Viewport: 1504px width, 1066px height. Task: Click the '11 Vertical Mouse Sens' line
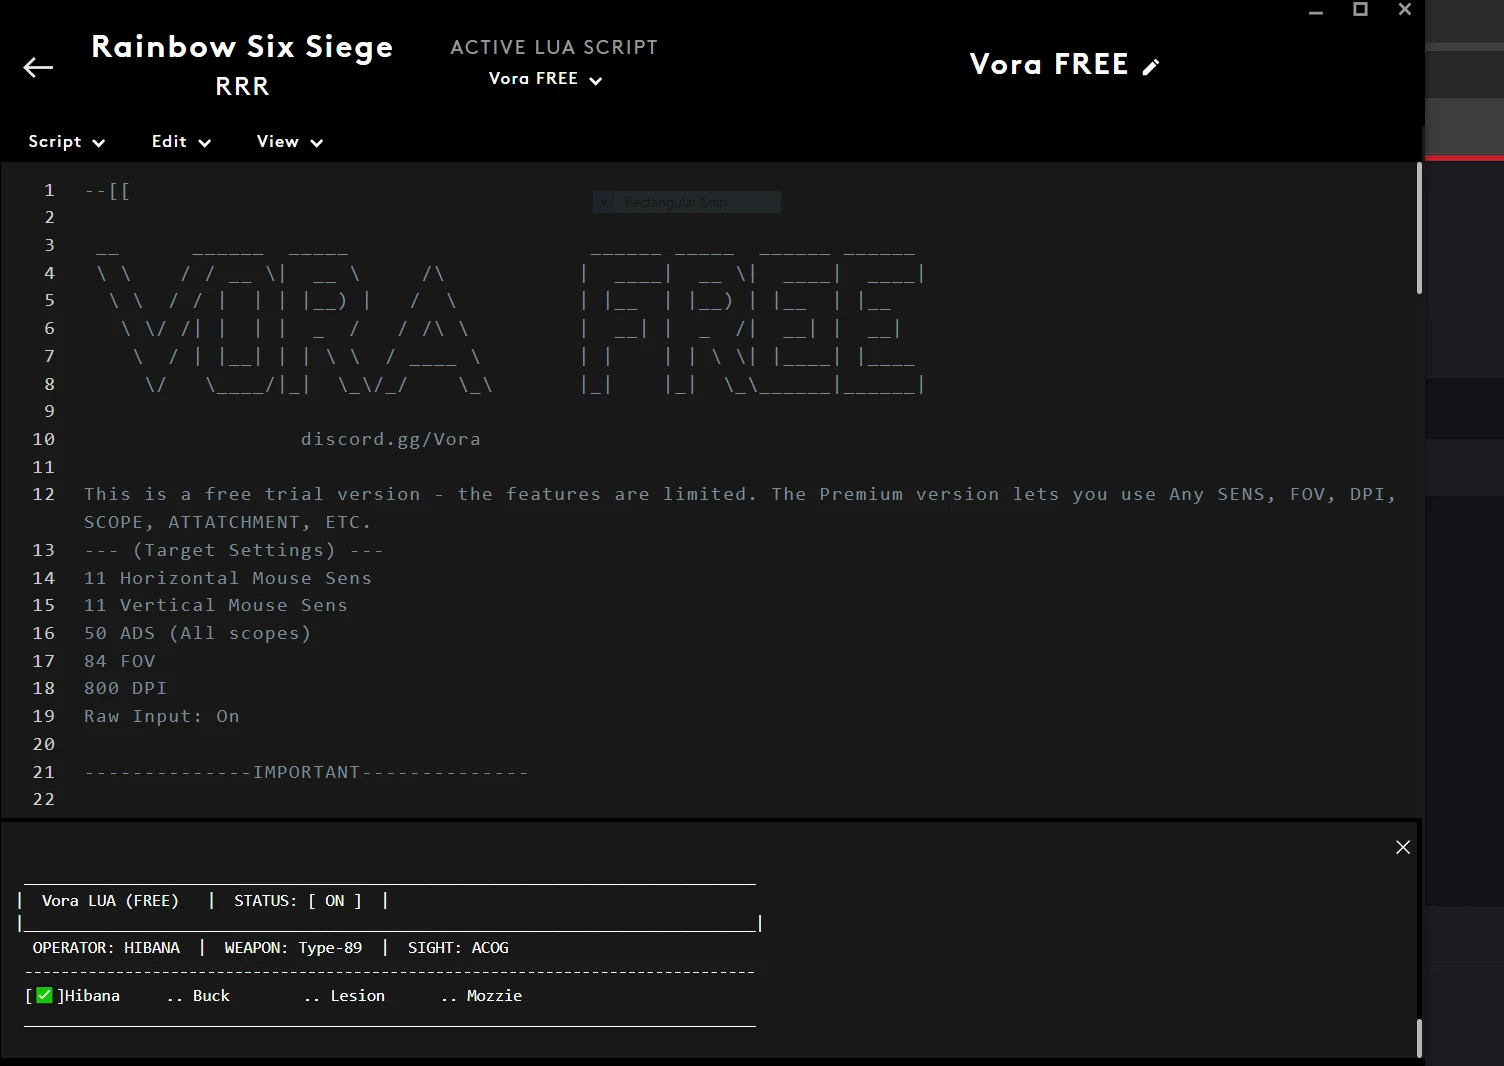tap(215, 605)
